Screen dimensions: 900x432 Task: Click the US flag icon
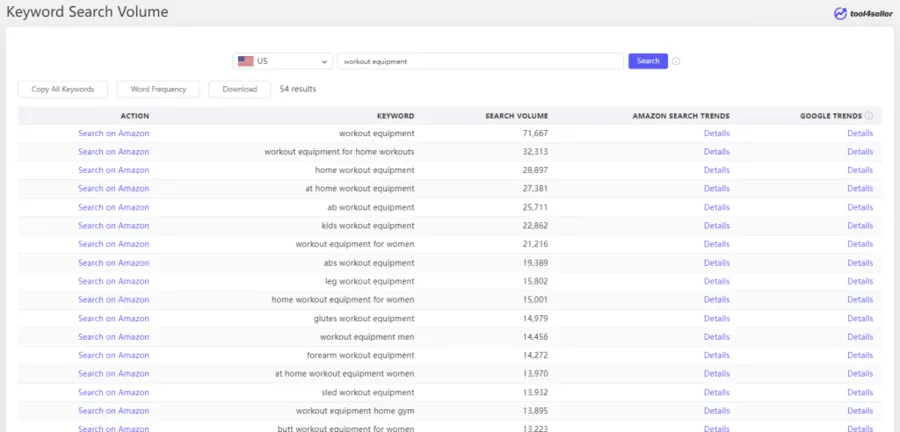click(246, 61)
